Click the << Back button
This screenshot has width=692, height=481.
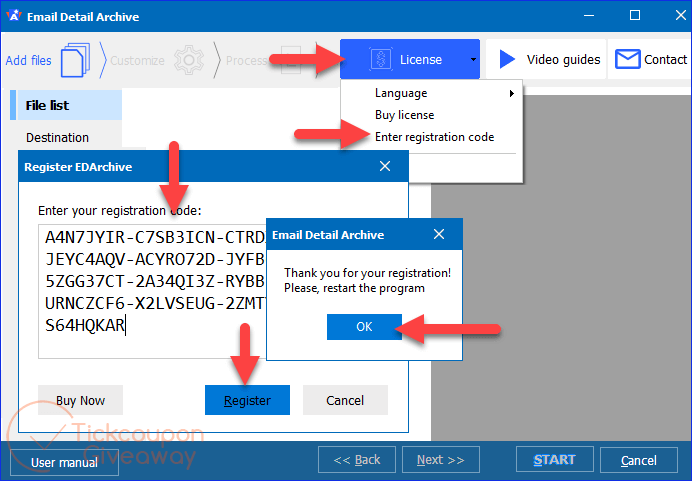357,460
